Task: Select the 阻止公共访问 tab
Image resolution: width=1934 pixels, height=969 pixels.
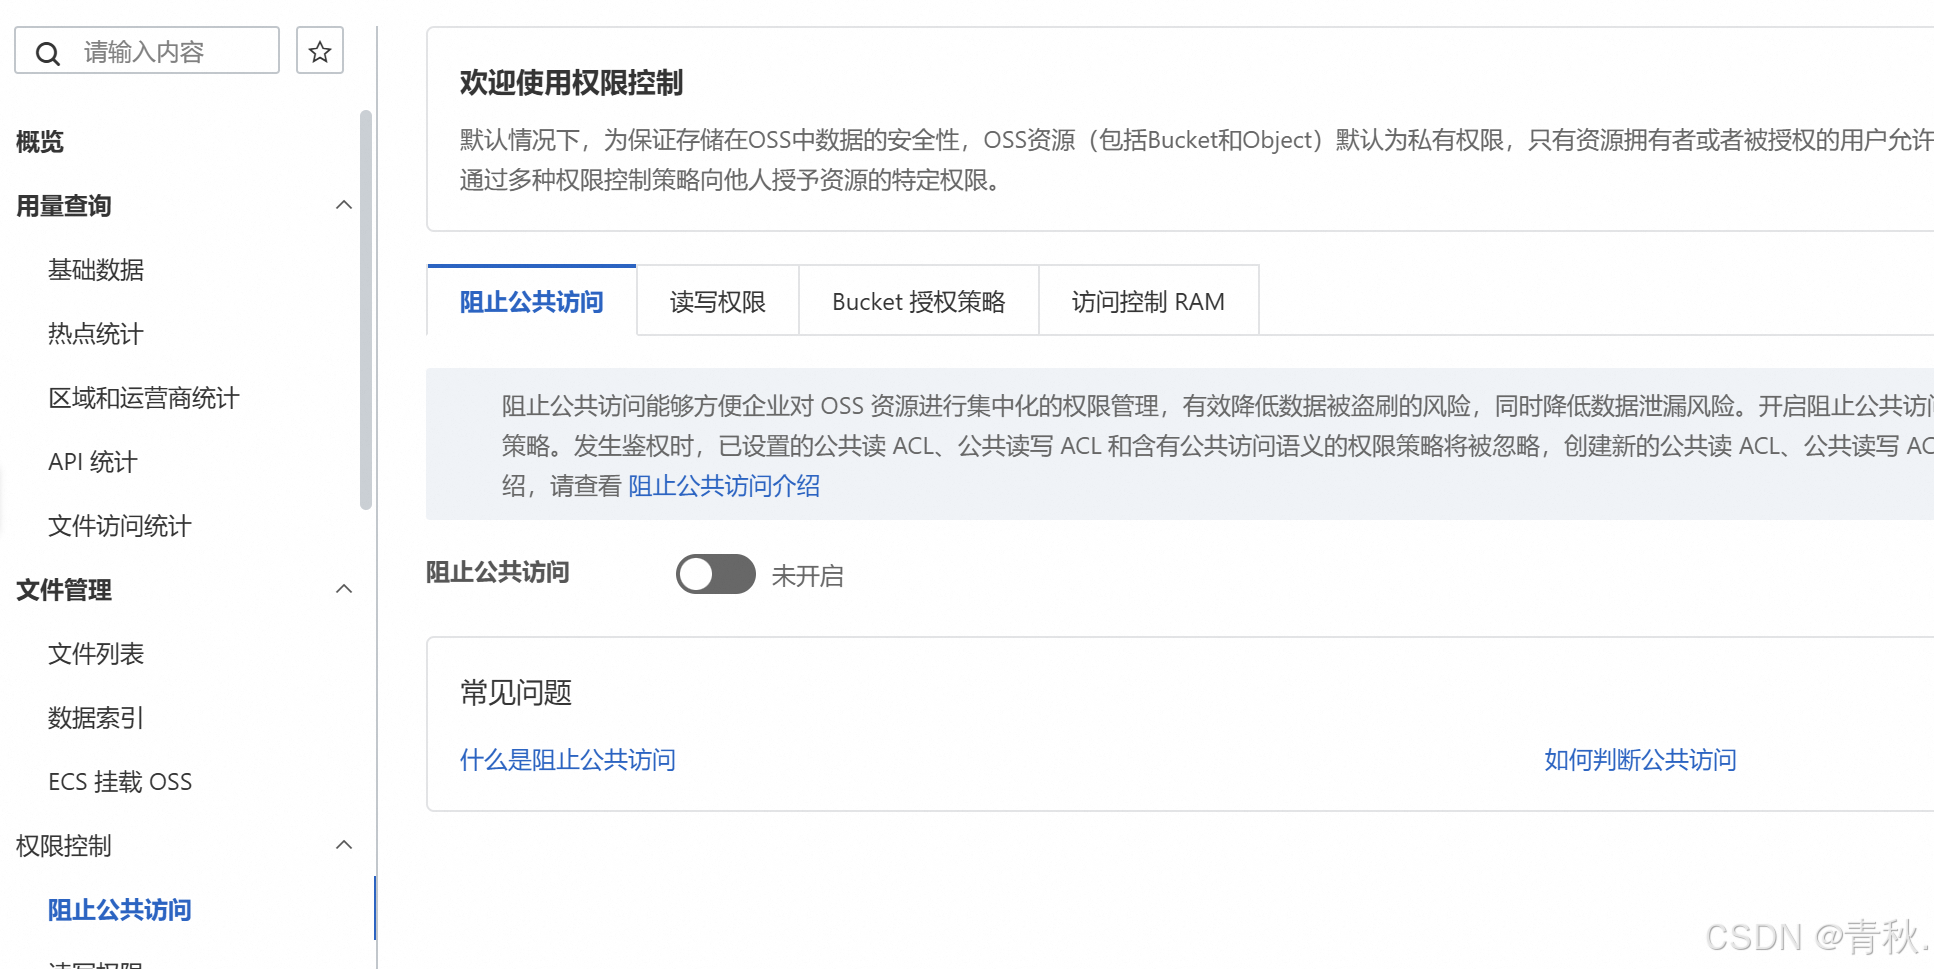Action: click(531, 302)
